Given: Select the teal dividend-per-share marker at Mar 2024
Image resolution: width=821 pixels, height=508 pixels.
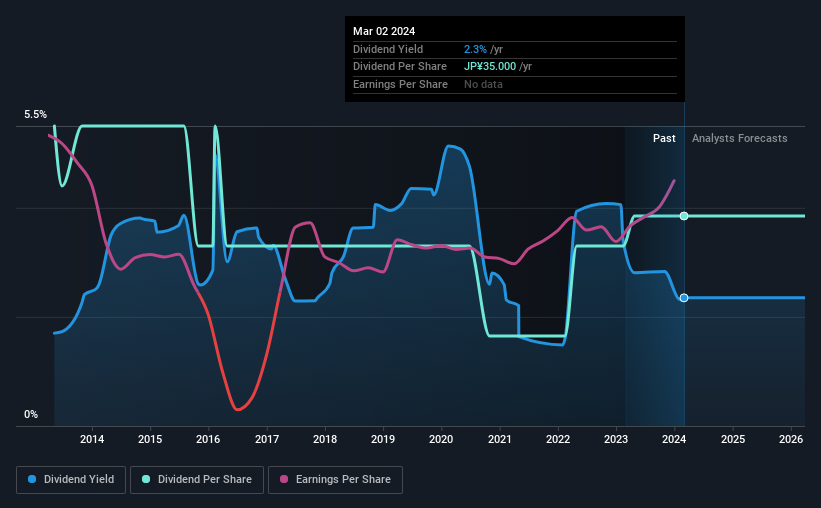Looking at the screenshot, I should [684, 216].
